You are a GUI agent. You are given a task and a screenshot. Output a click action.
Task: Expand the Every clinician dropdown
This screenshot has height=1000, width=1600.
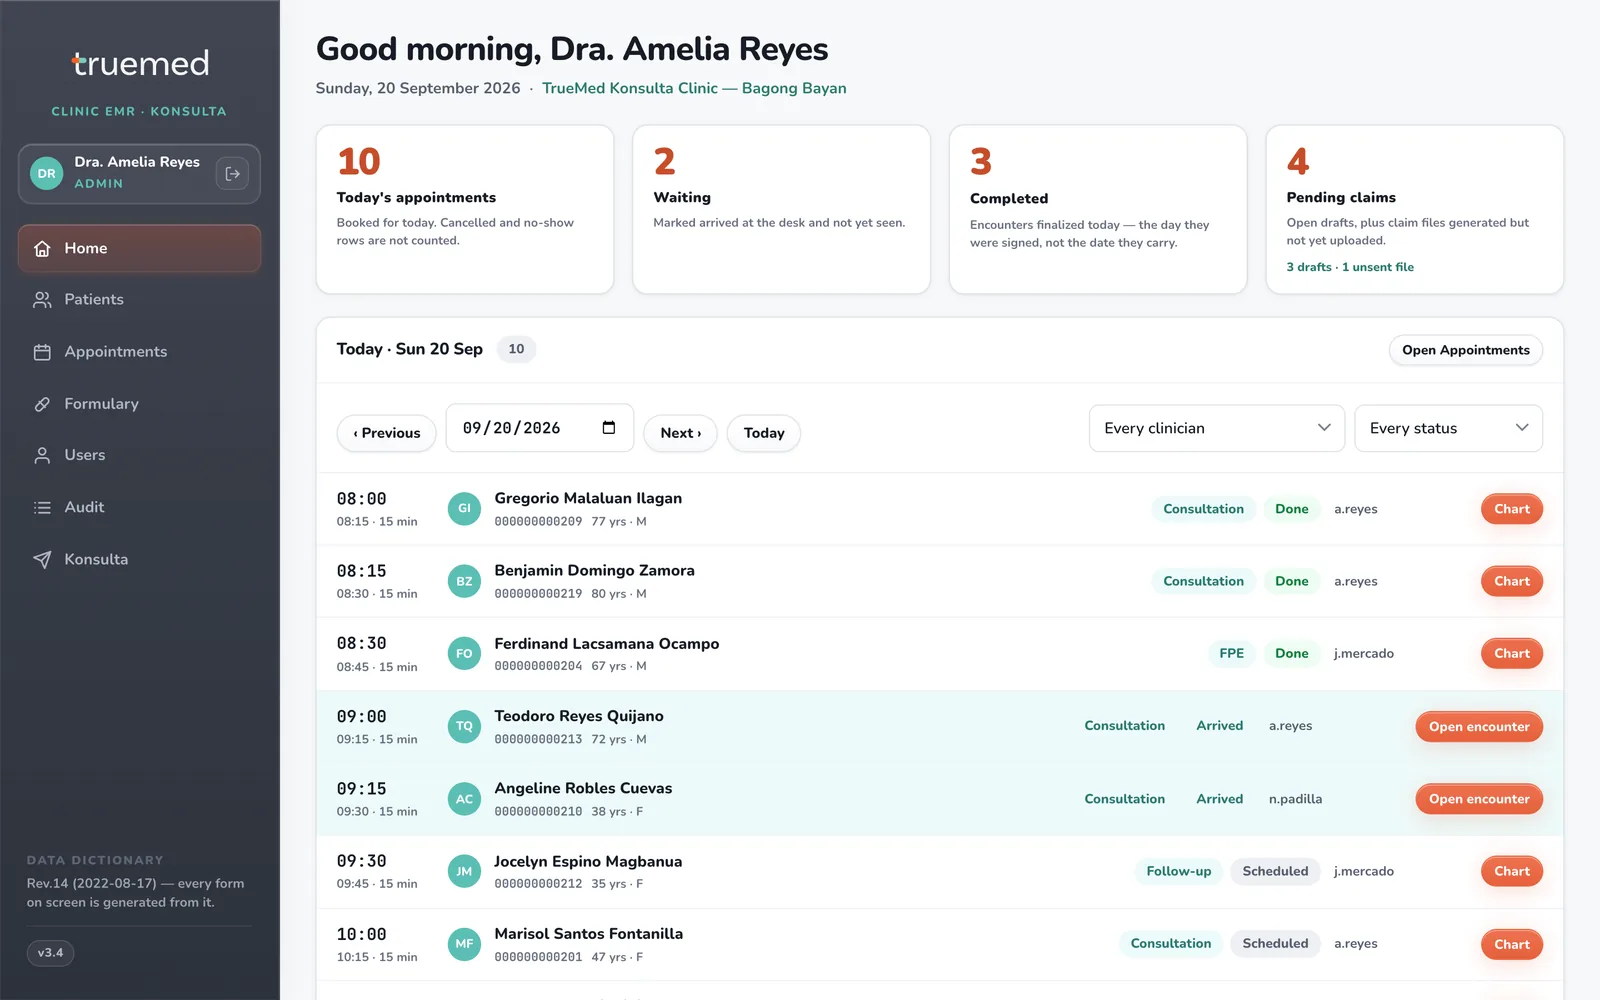[x=1217, y=428]
